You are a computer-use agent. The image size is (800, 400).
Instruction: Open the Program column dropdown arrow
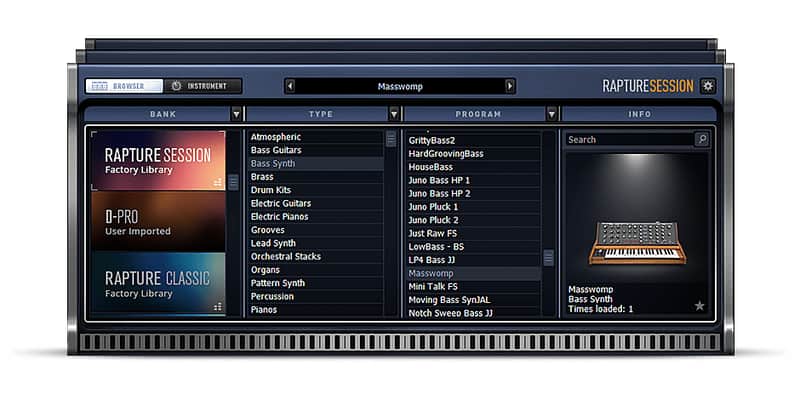(552, 114)
